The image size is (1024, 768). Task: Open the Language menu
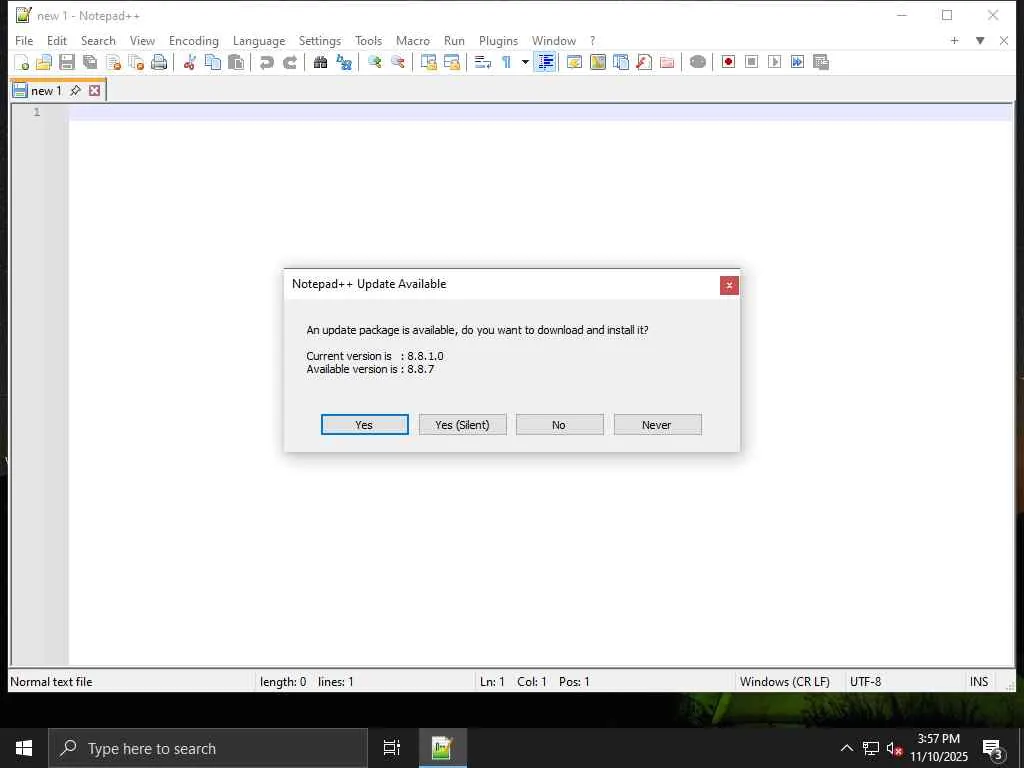[259, 40]
